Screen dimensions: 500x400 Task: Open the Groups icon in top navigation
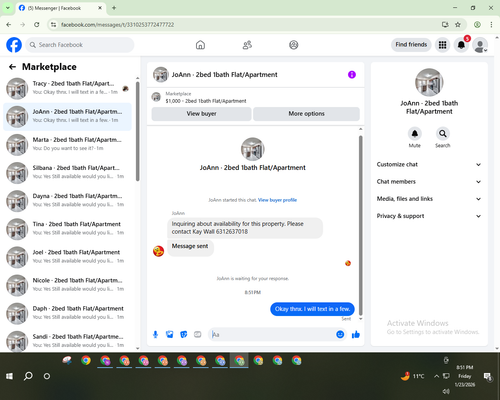click(x=294, y=45)
